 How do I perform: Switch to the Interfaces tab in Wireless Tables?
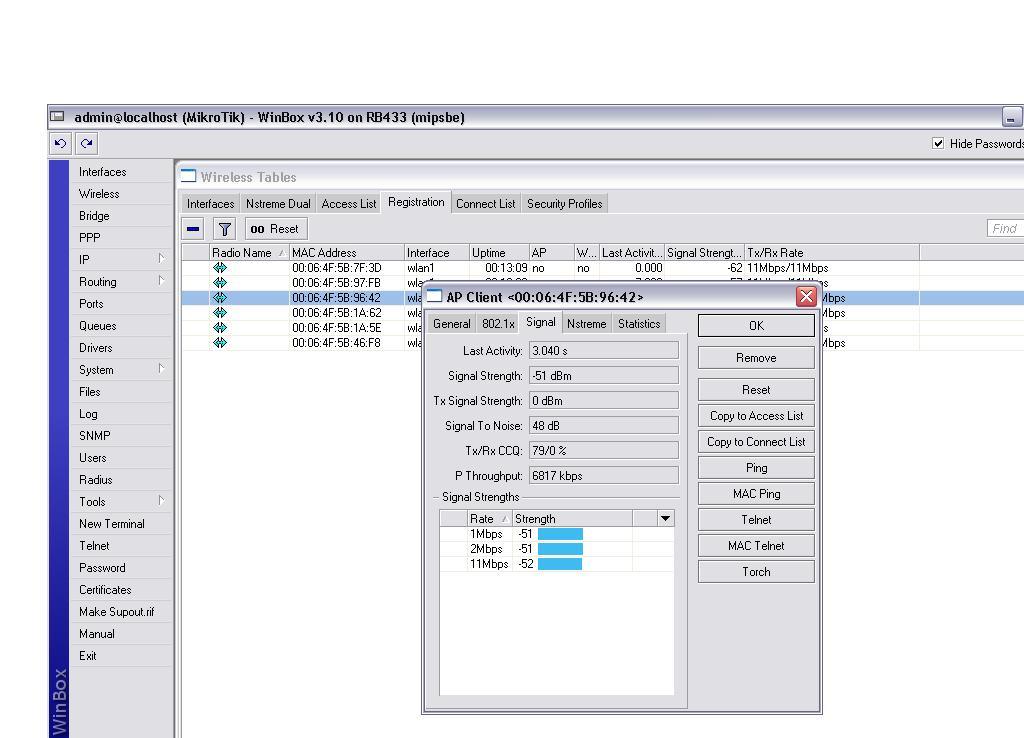tap(210, 204)
